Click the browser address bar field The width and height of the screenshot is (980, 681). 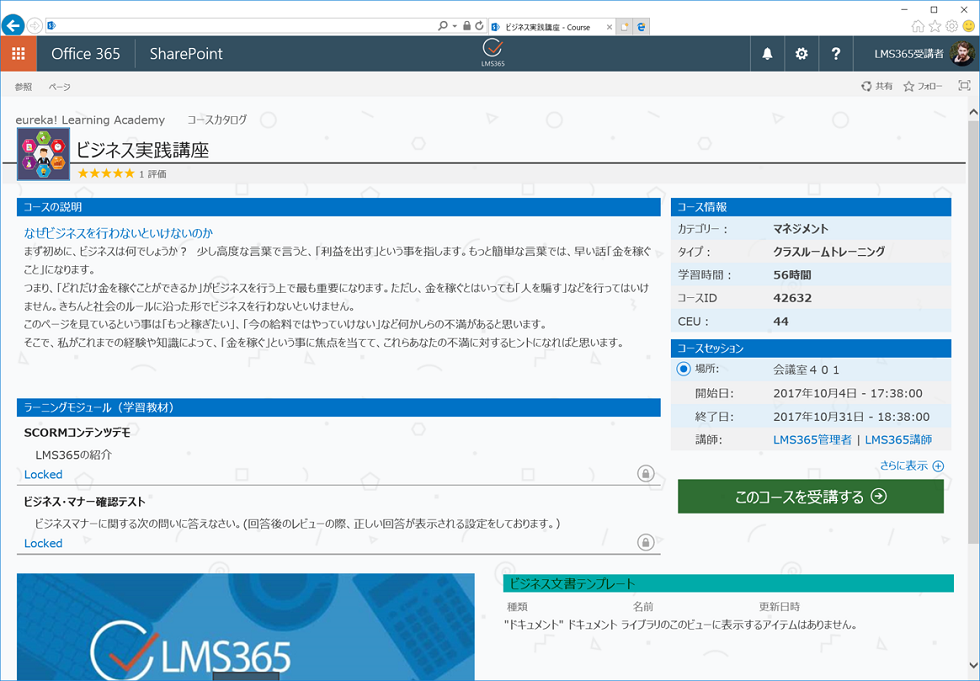click(x=240, y=25)
